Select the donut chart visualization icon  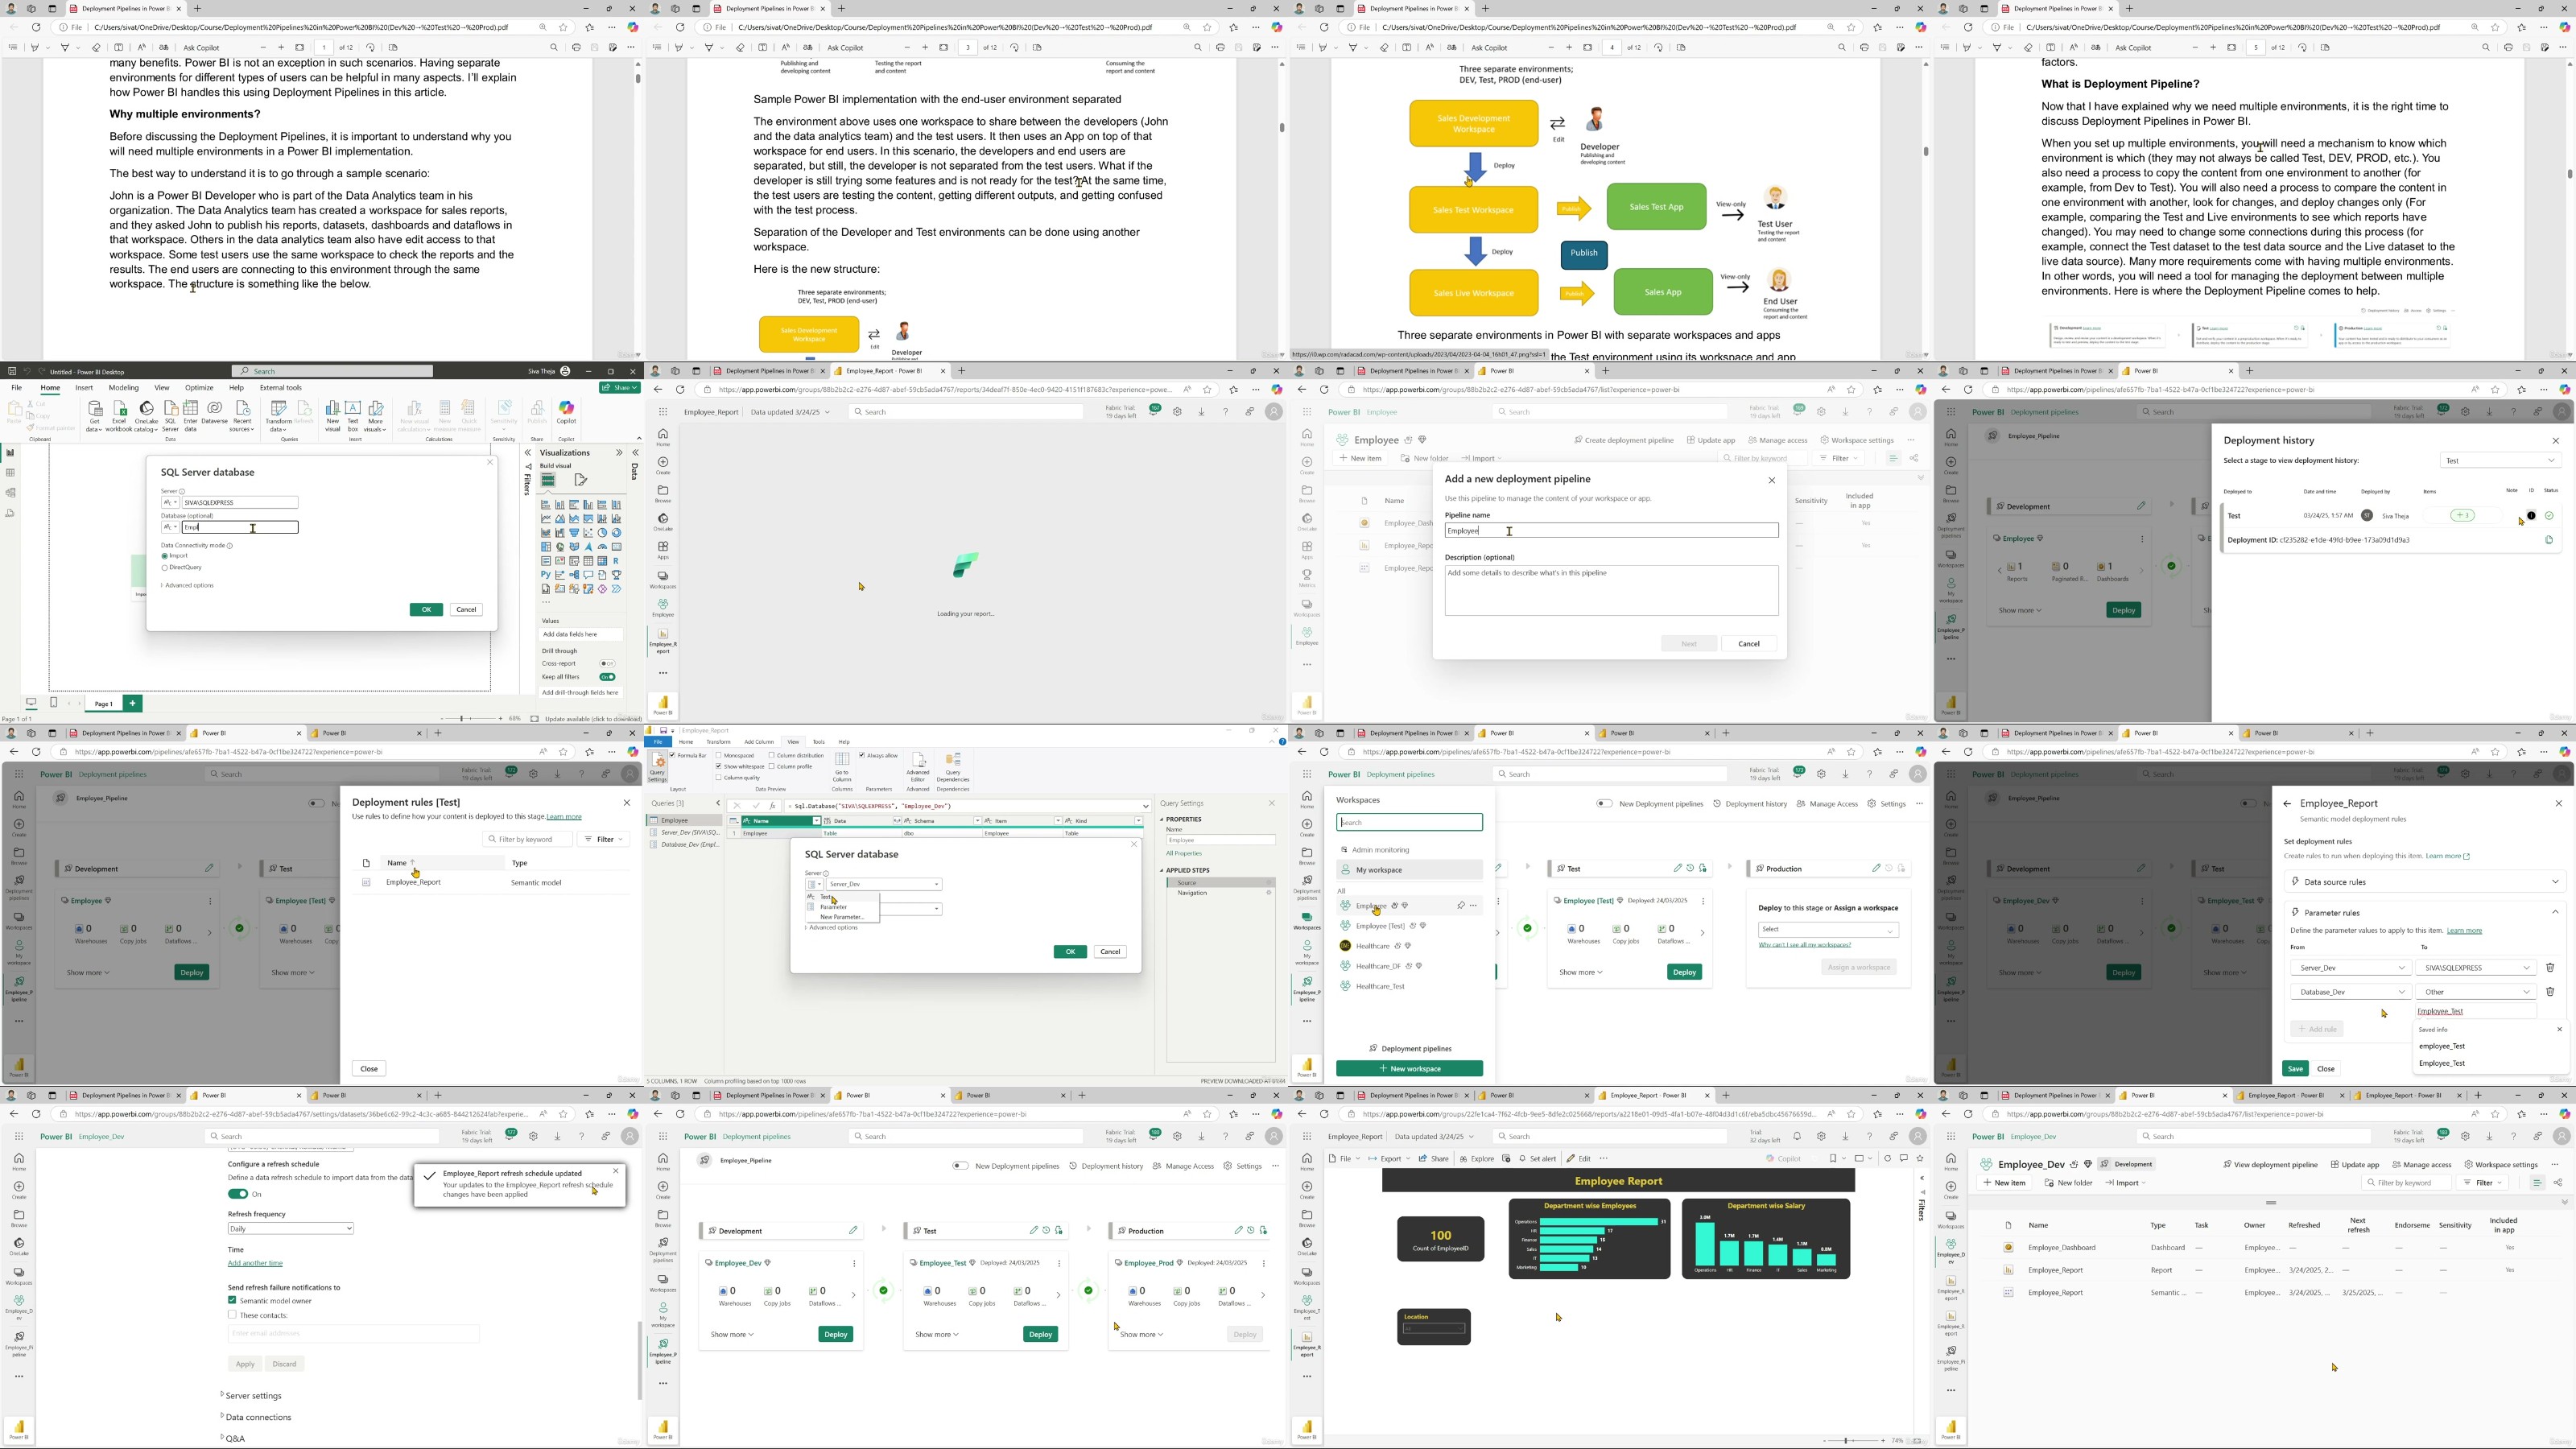(x=616, y=533)
